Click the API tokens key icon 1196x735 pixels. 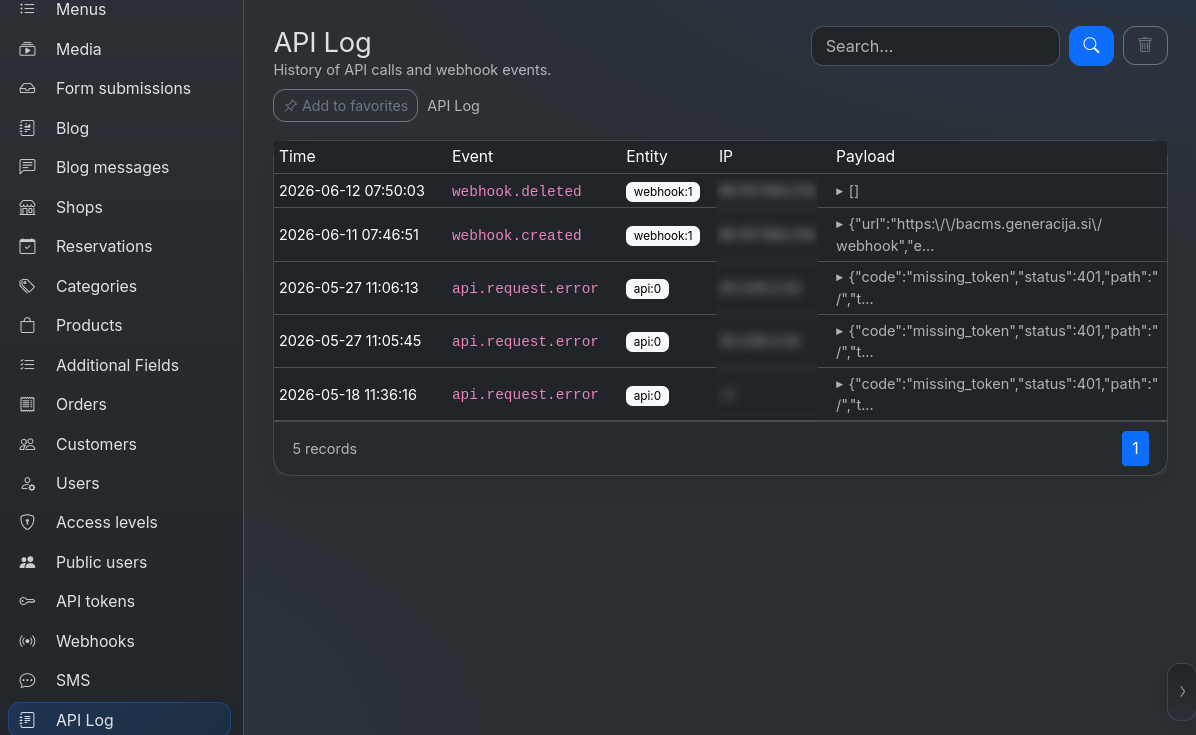pos(27,602)
